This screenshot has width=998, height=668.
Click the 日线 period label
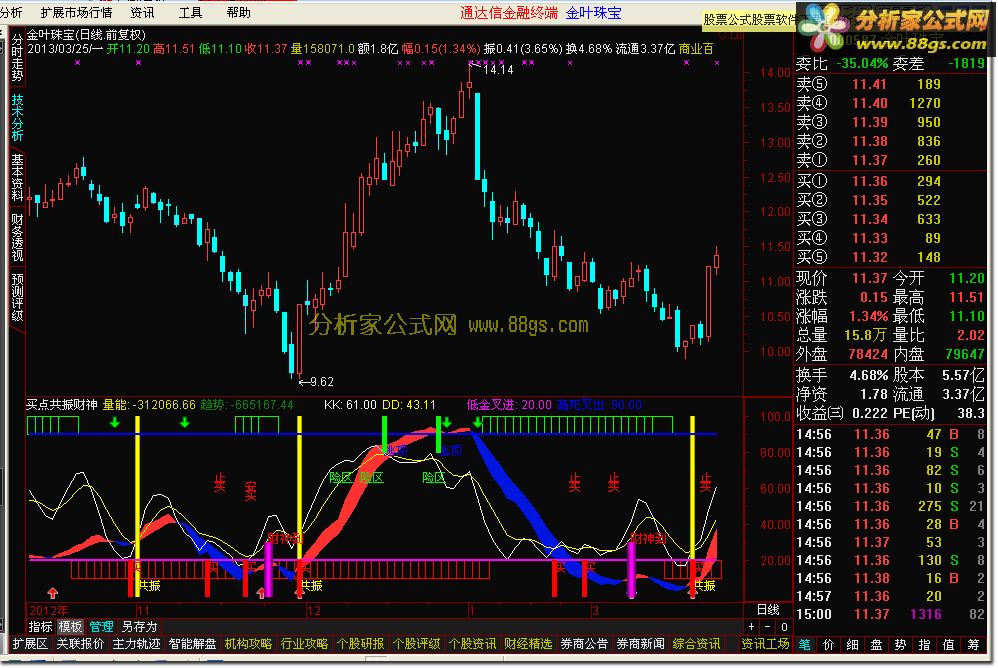tap(768, 609)
